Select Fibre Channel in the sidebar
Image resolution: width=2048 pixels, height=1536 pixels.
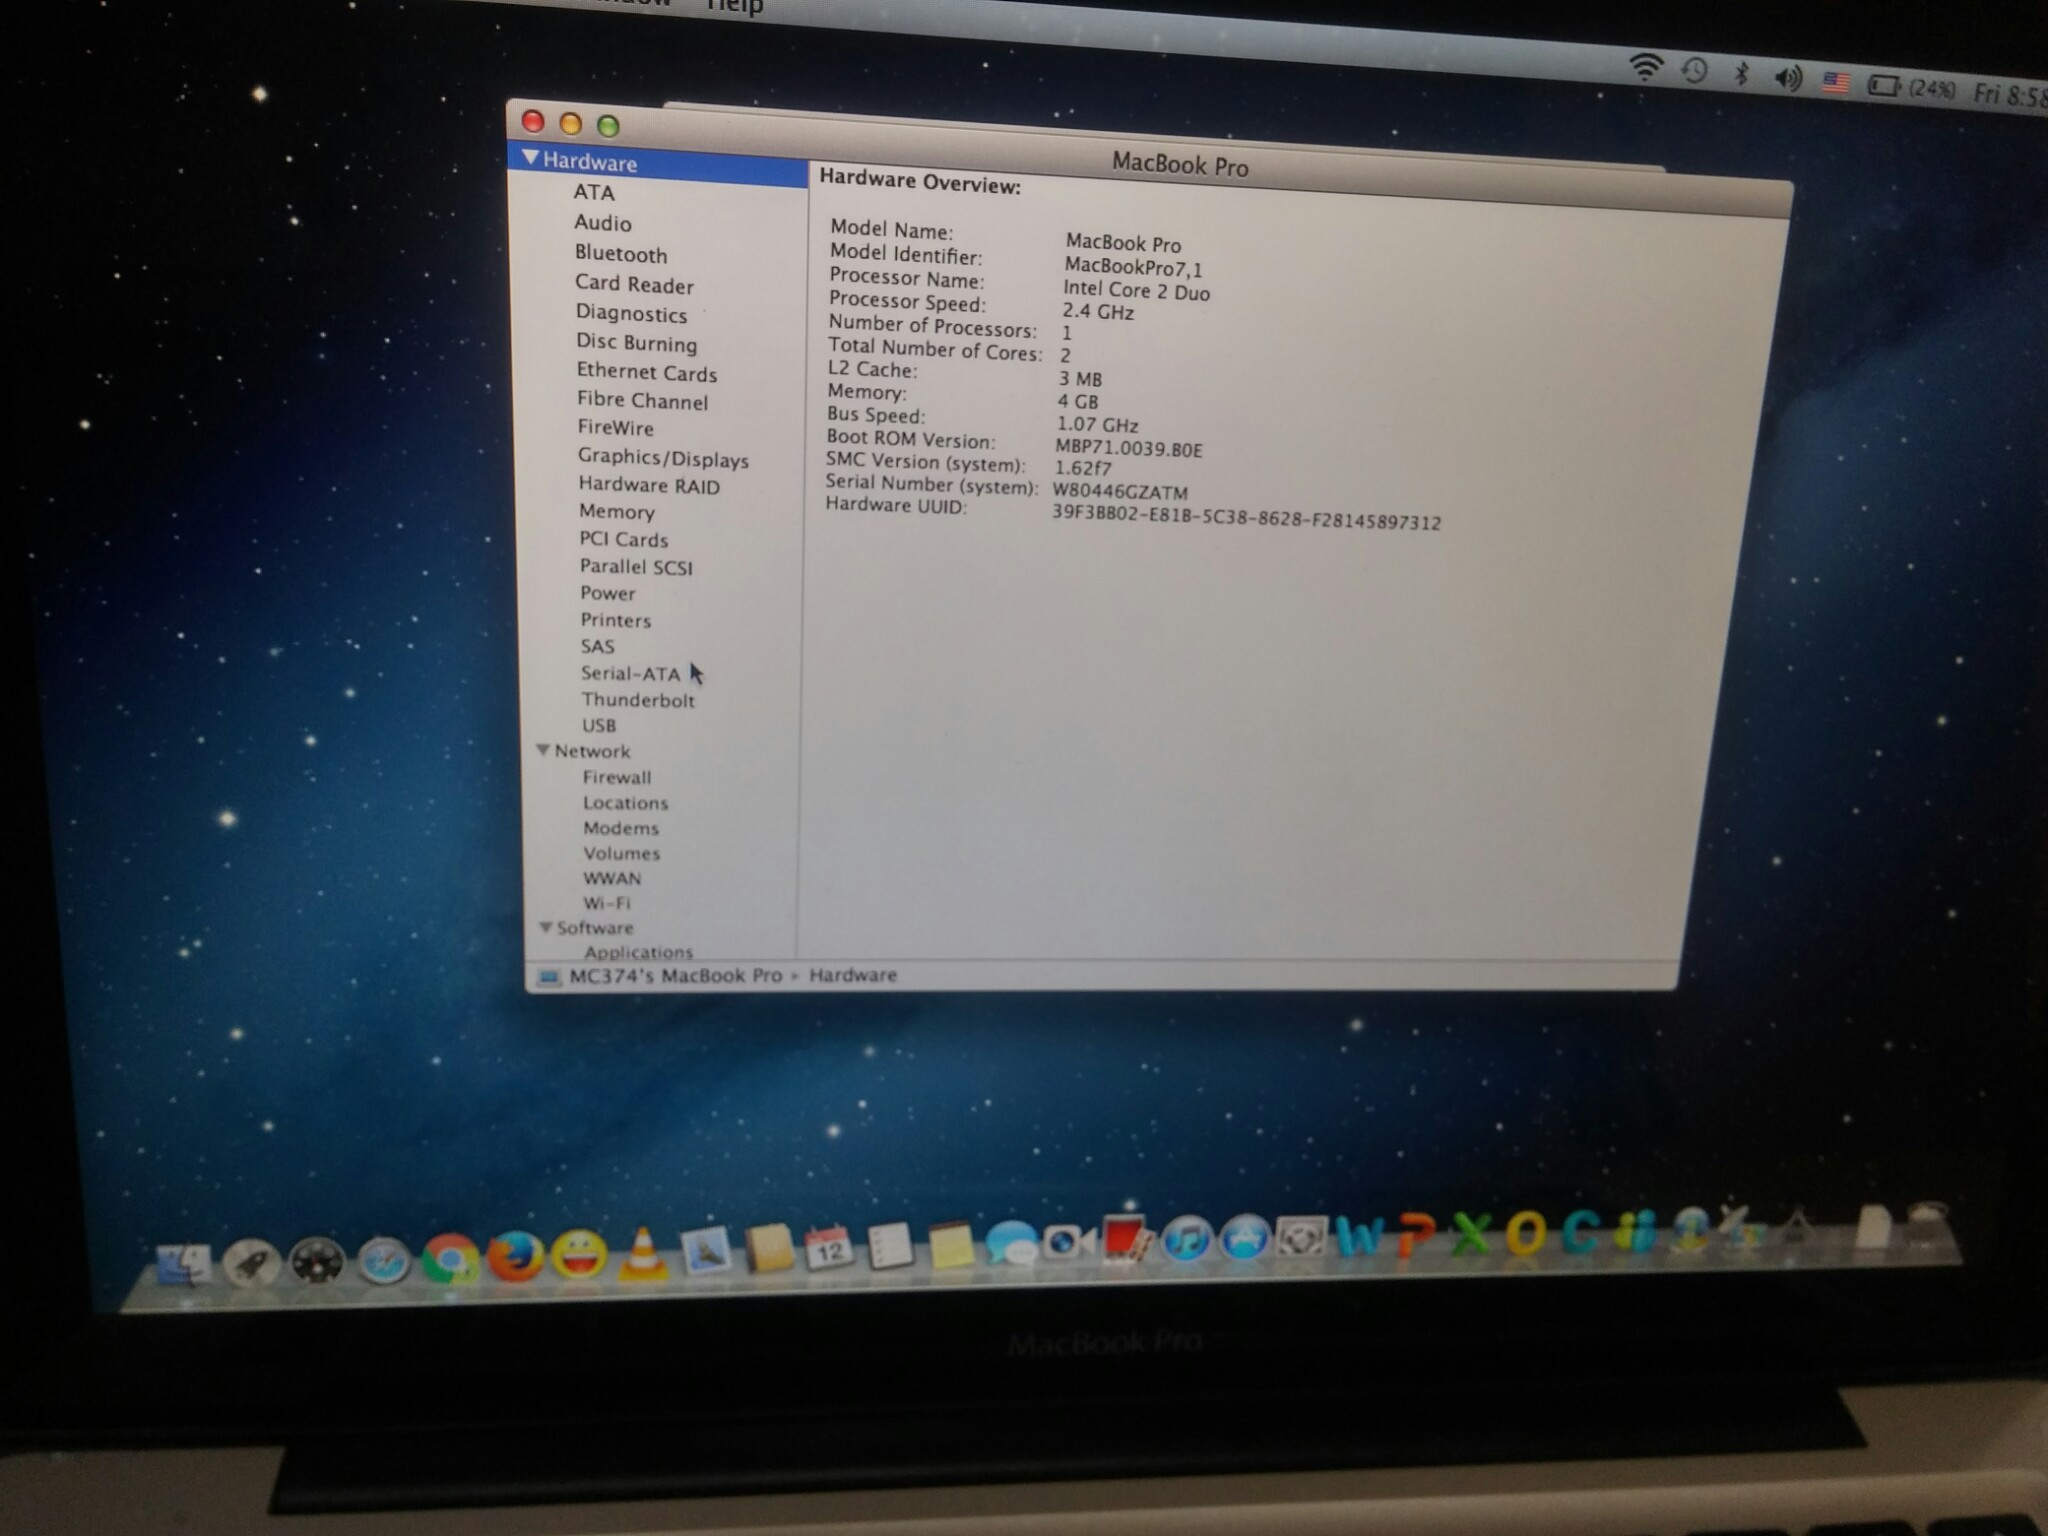click(x=642, y=400)
